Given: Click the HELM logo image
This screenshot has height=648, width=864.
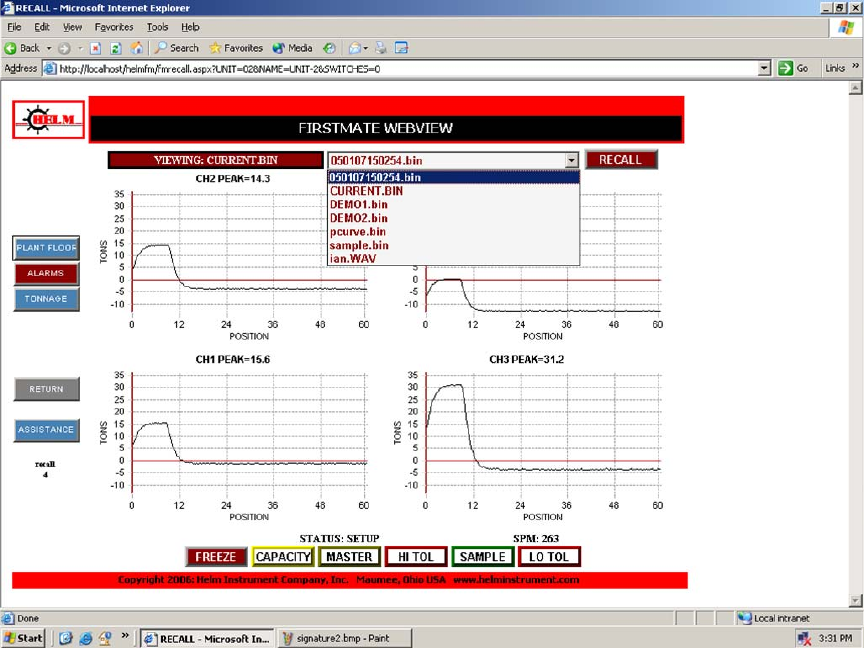Looking at the screenshot, I should [48, 120].
